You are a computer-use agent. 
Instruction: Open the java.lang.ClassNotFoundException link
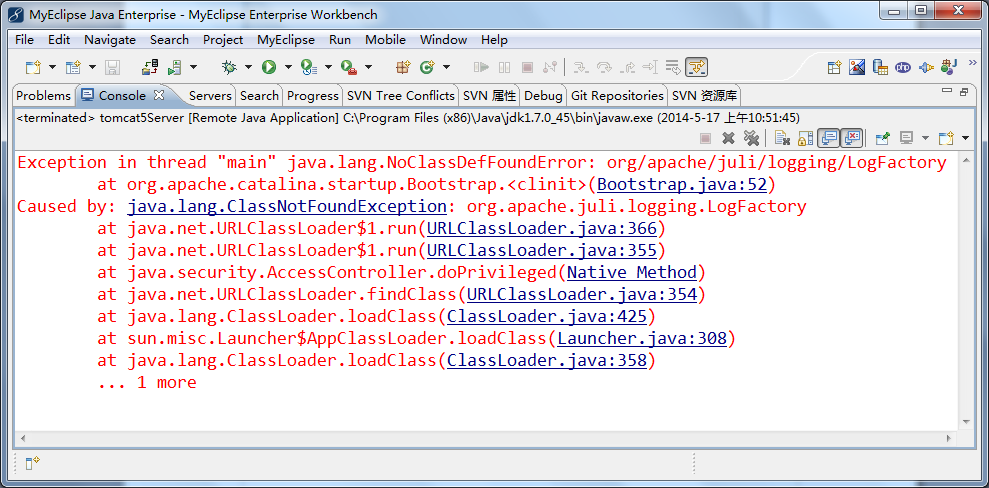pyautogui.click(x=287, y=207)
